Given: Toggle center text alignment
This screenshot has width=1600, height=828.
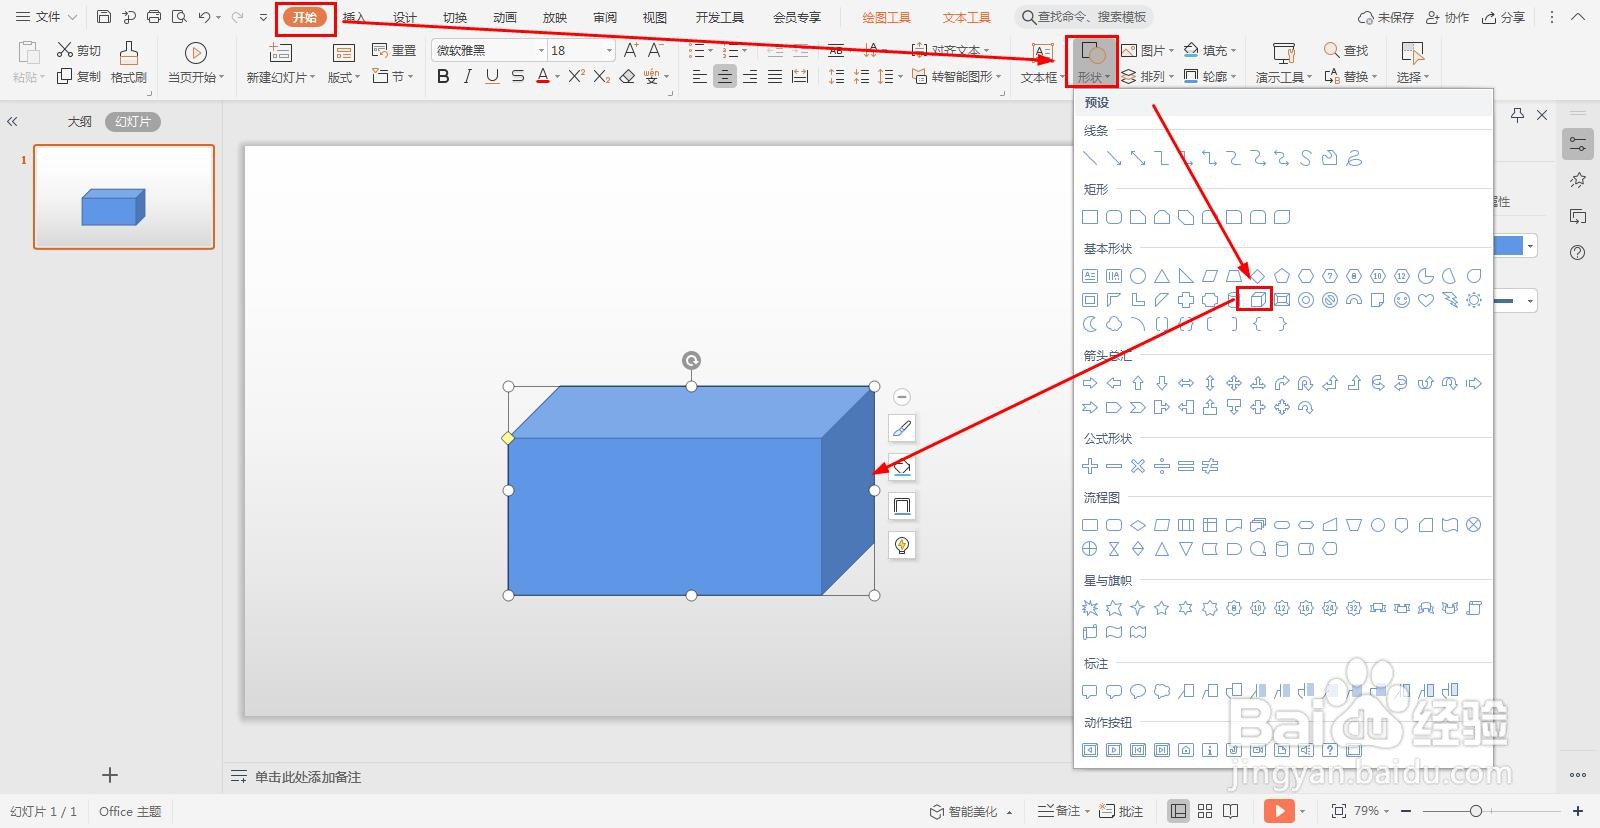Looking at the screenshot, I should point(725,77).
